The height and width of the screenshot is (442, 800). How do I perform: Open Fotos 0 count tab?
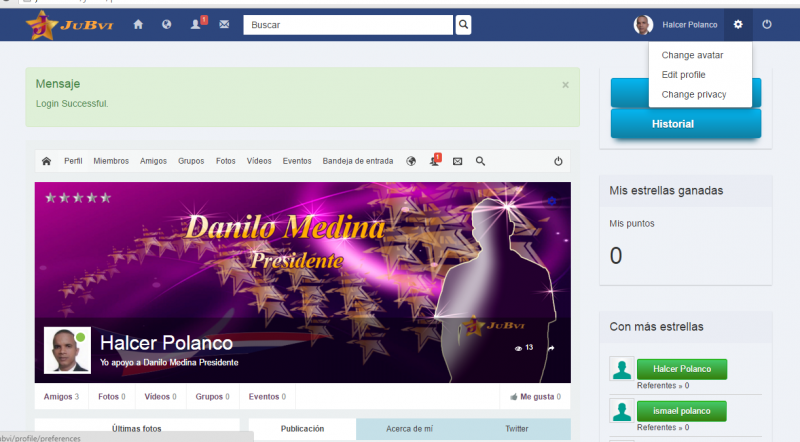coord(112,397)
